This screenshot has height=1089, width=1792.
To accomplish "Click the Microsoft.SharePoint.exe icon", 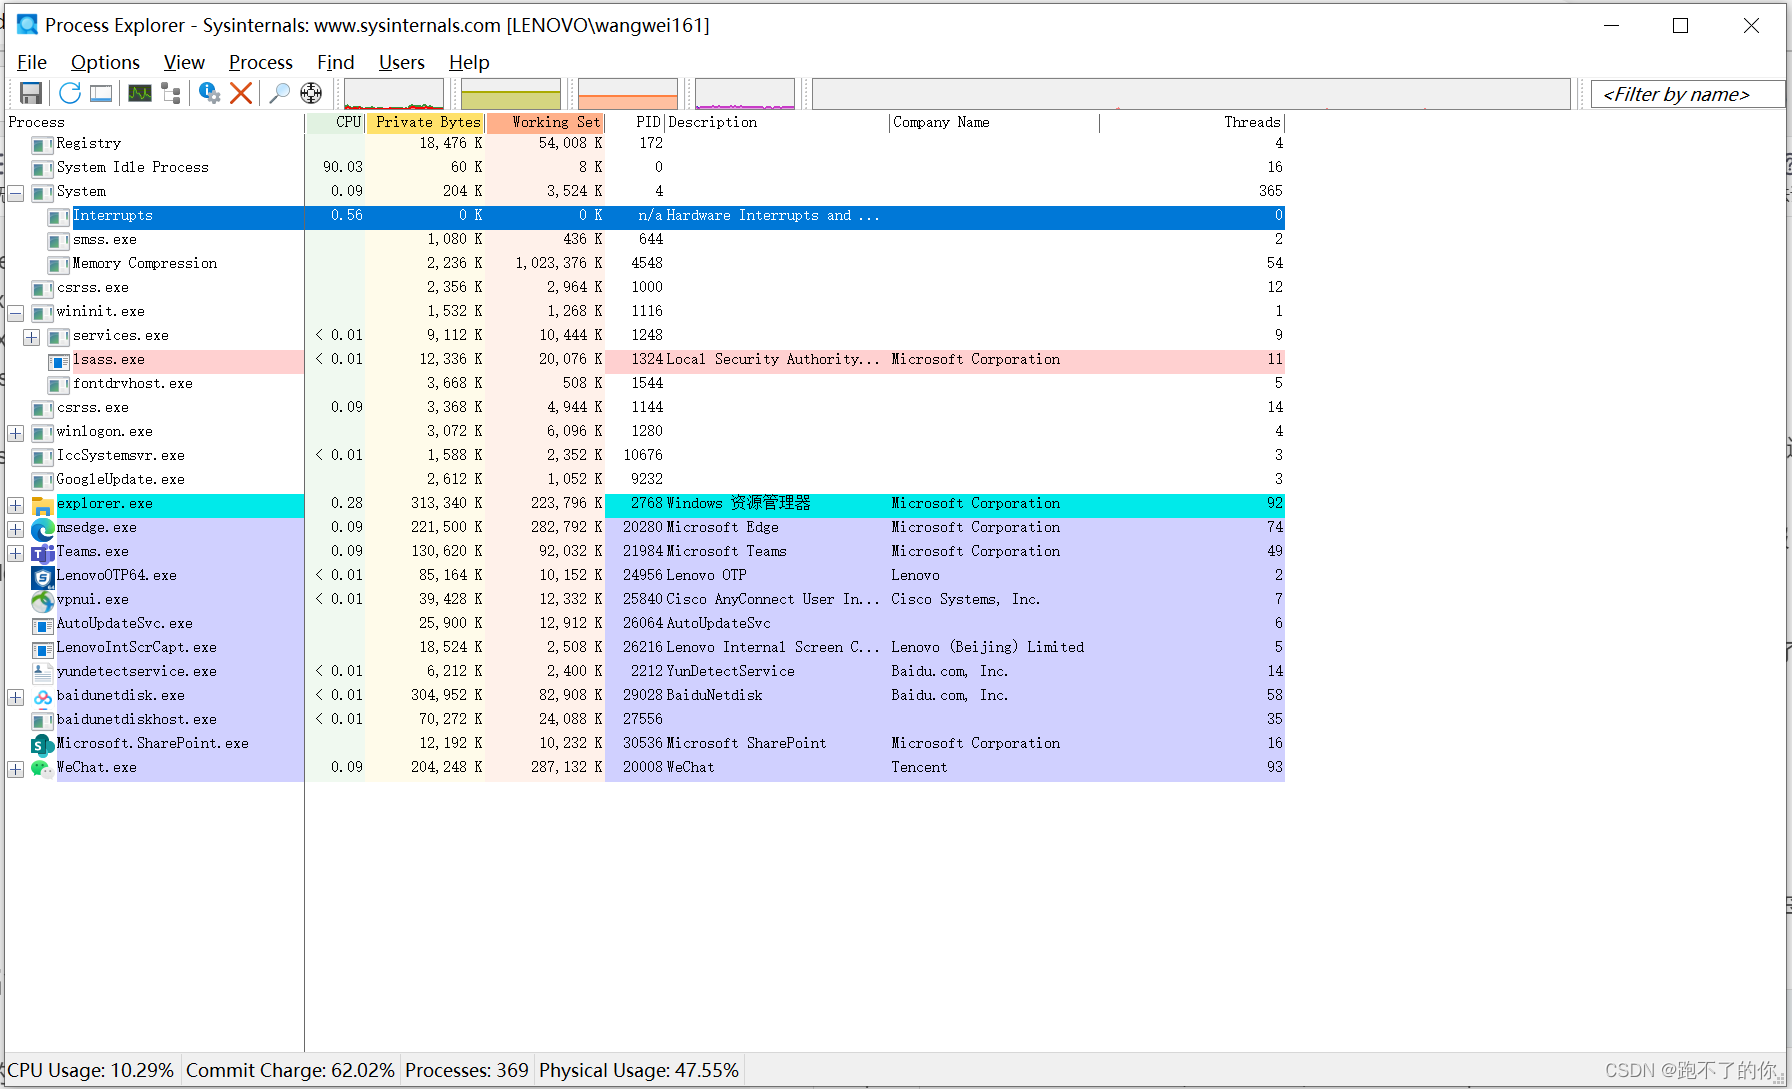I will [x=42, y=745].
